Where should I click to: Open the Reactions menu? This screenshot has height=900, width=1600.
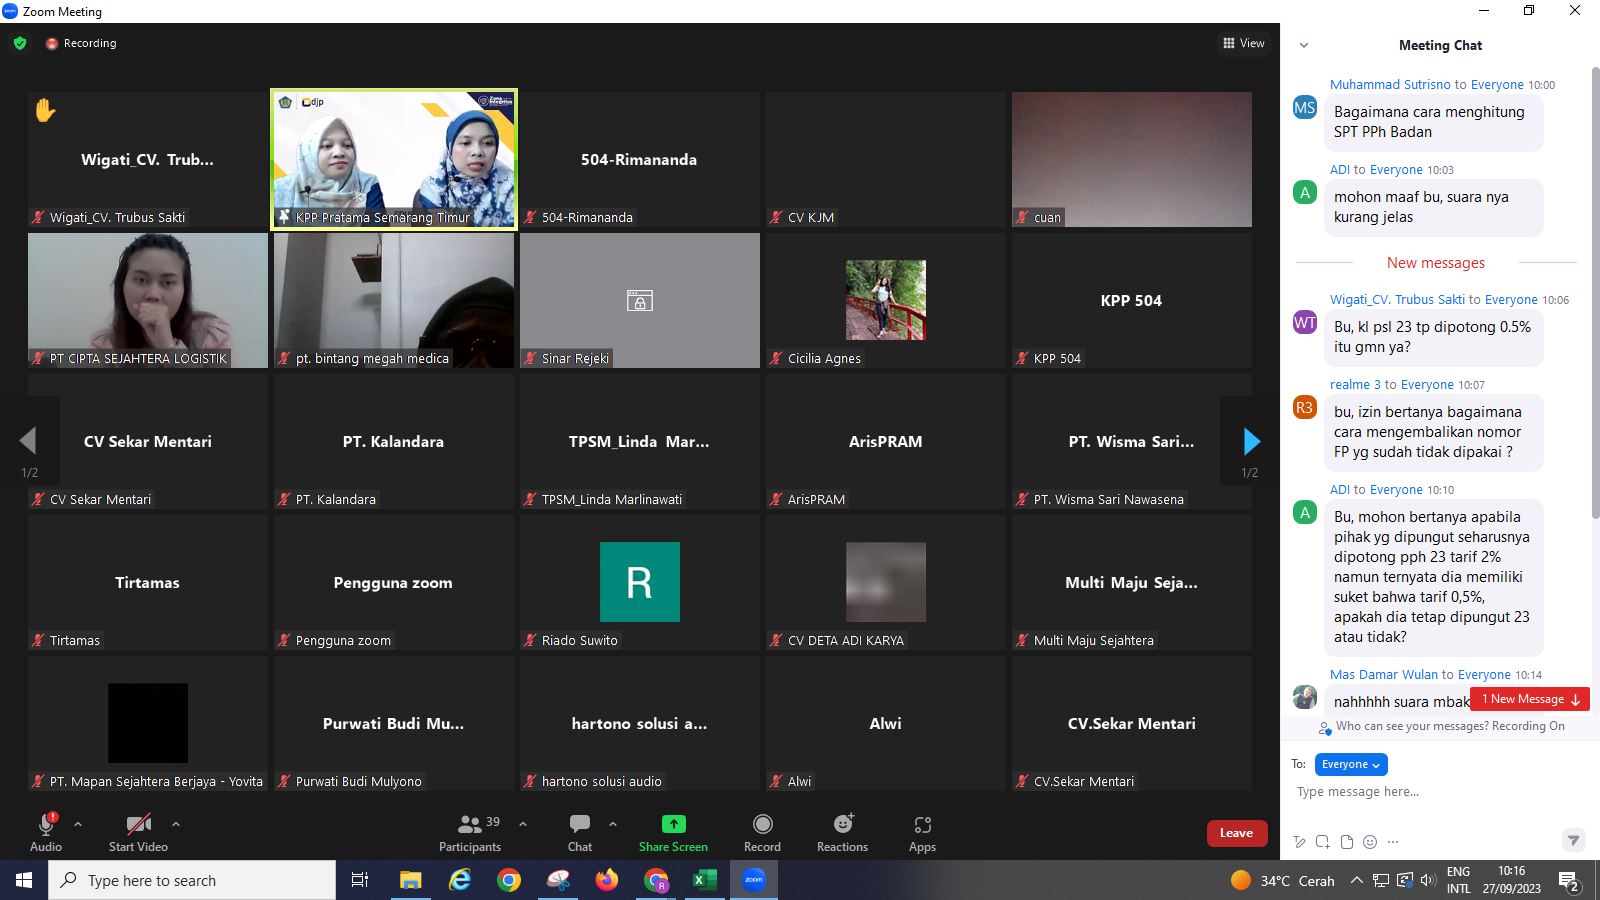[842, 832]
